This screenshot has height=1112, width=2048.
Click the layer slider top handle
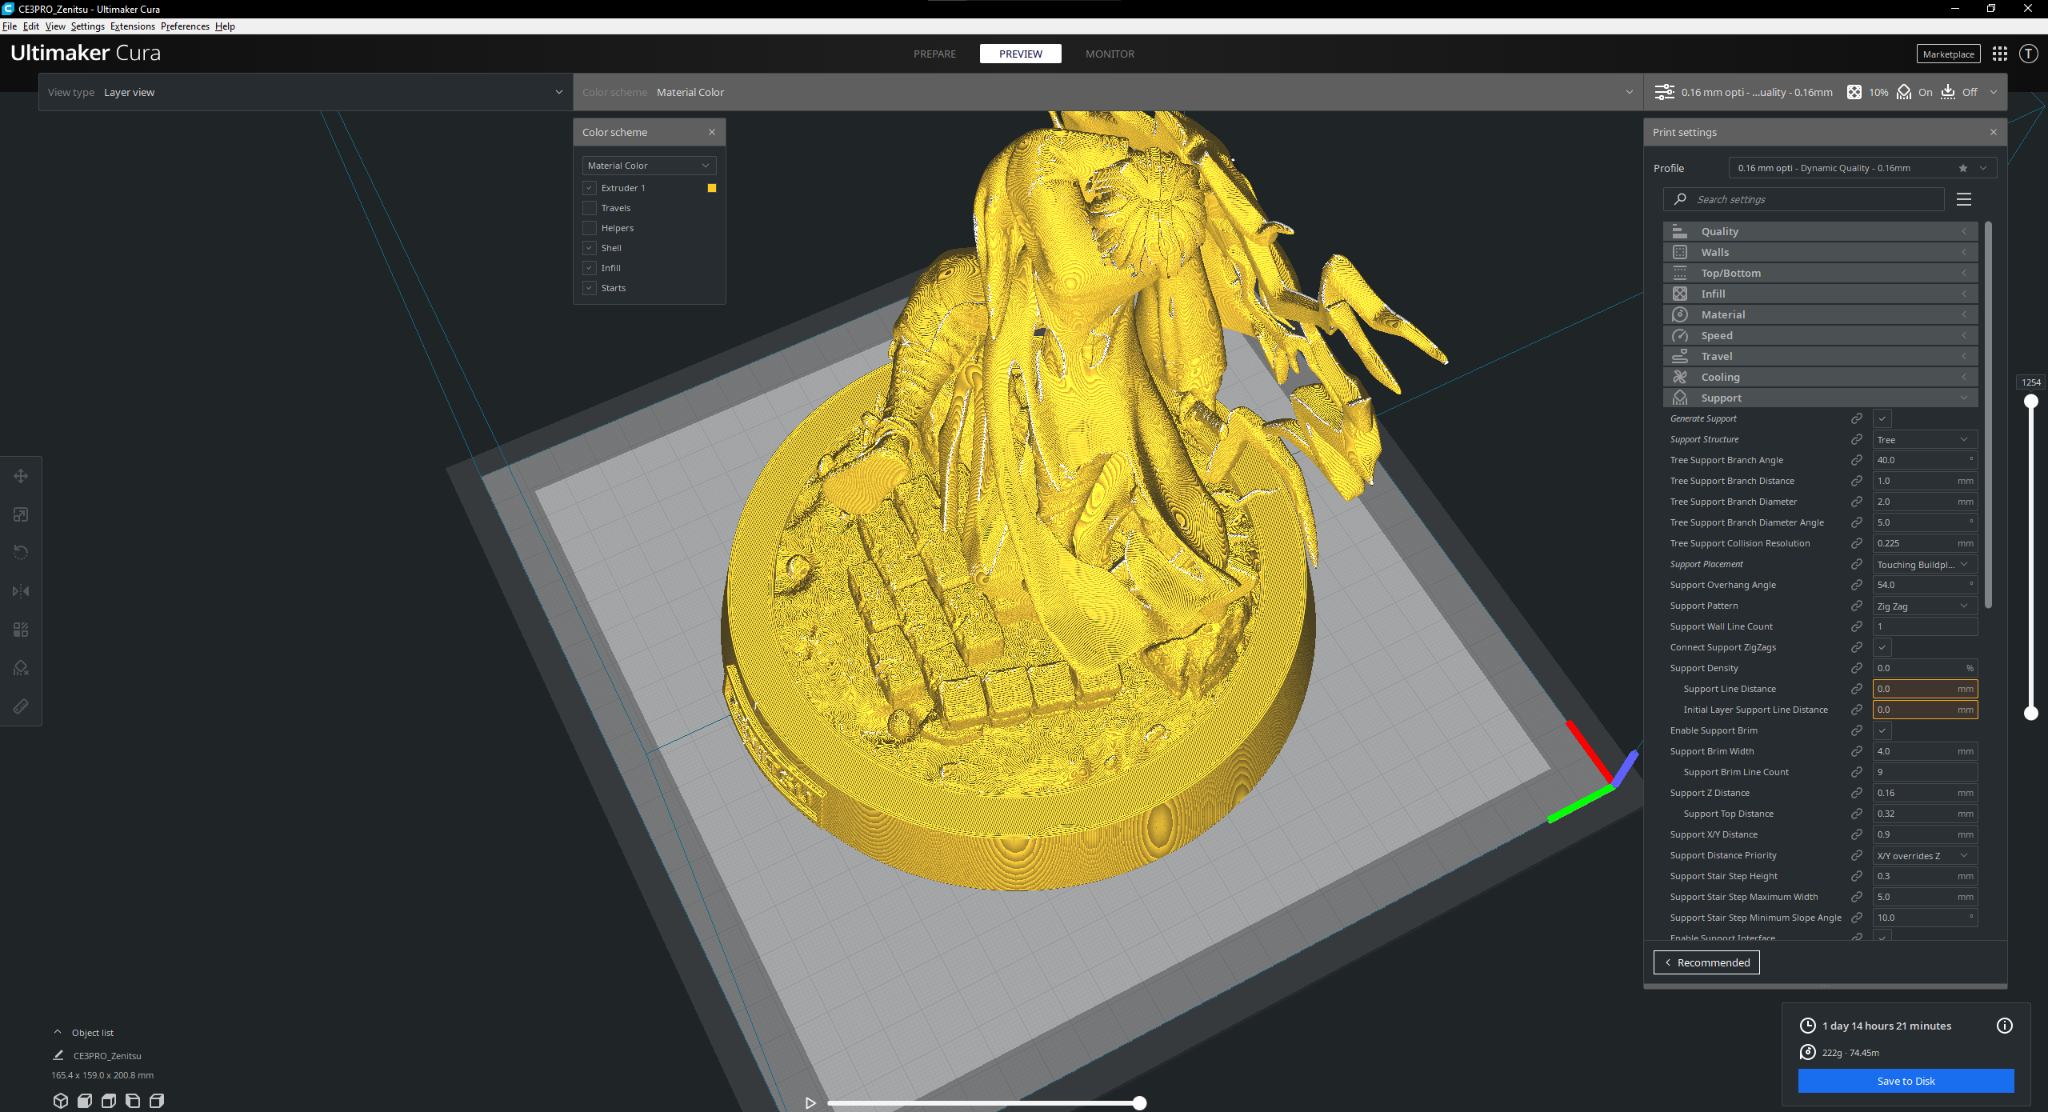2031,401
